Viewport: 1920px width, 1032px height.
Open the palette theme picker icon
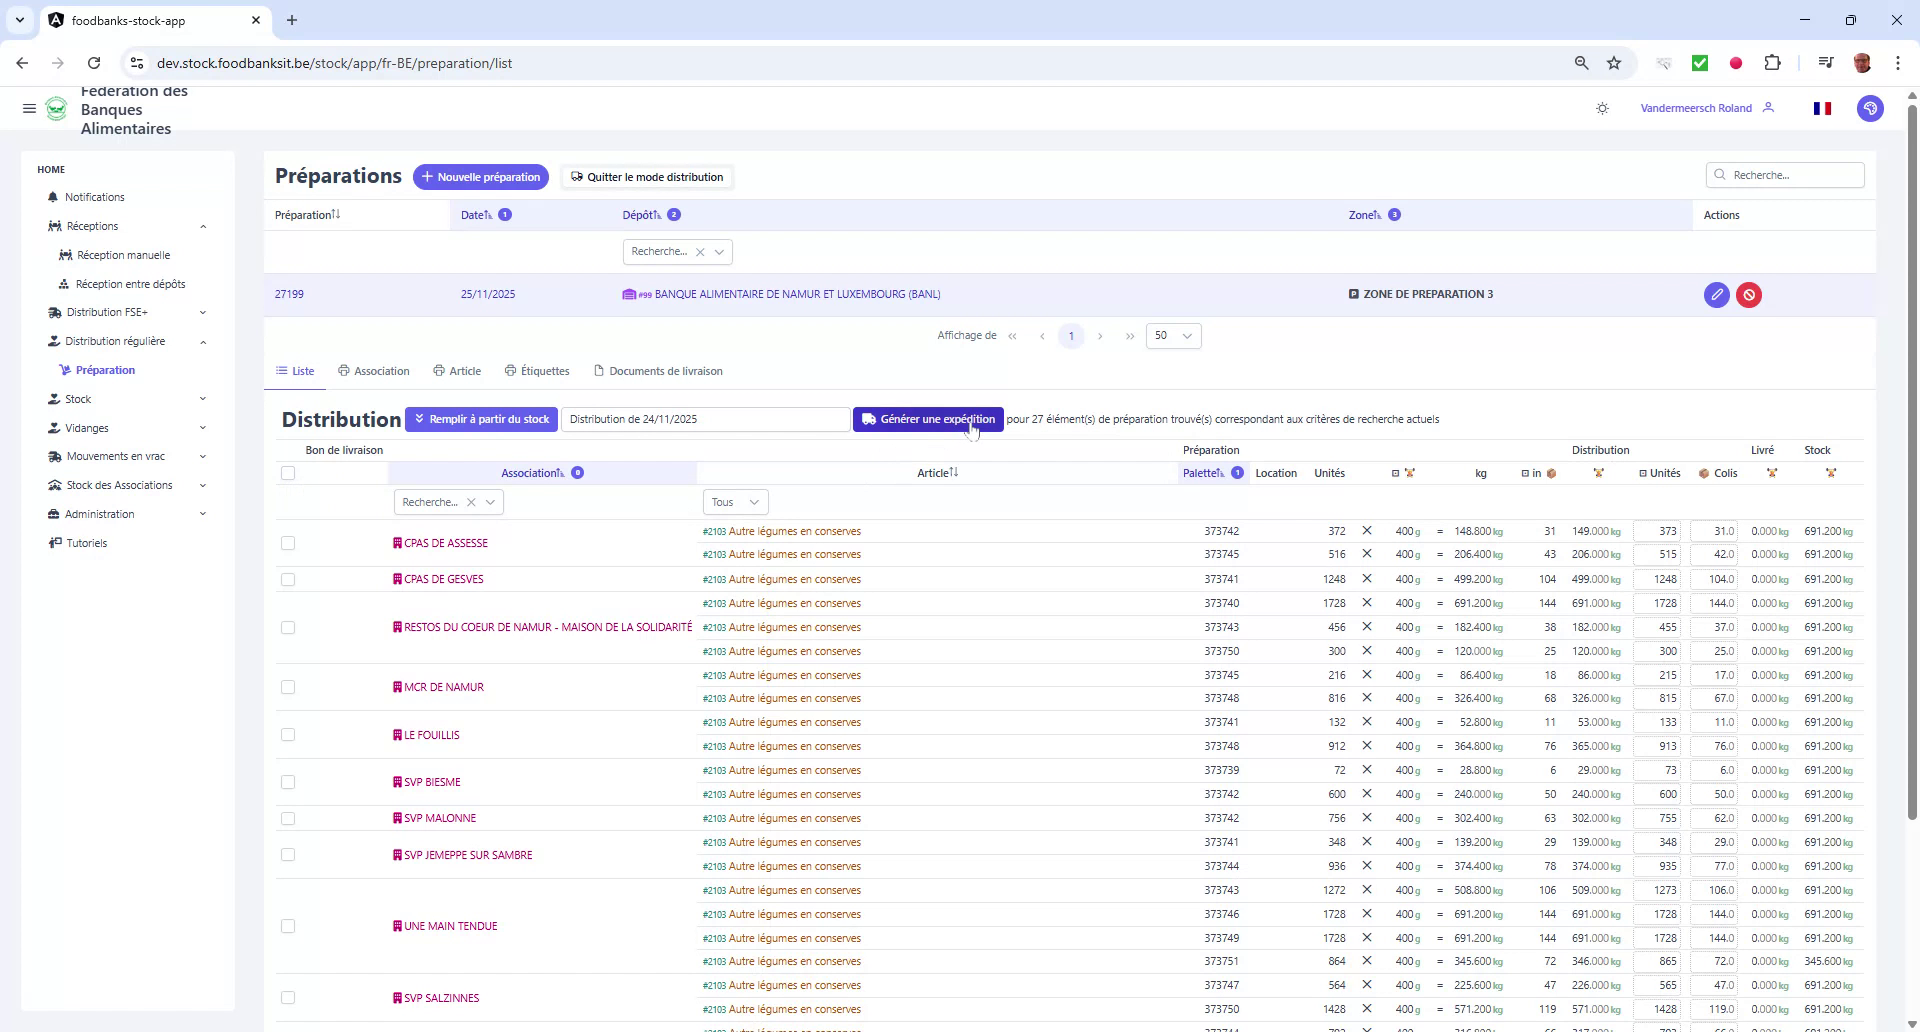pyautogui.click(x=1871, y=108)
